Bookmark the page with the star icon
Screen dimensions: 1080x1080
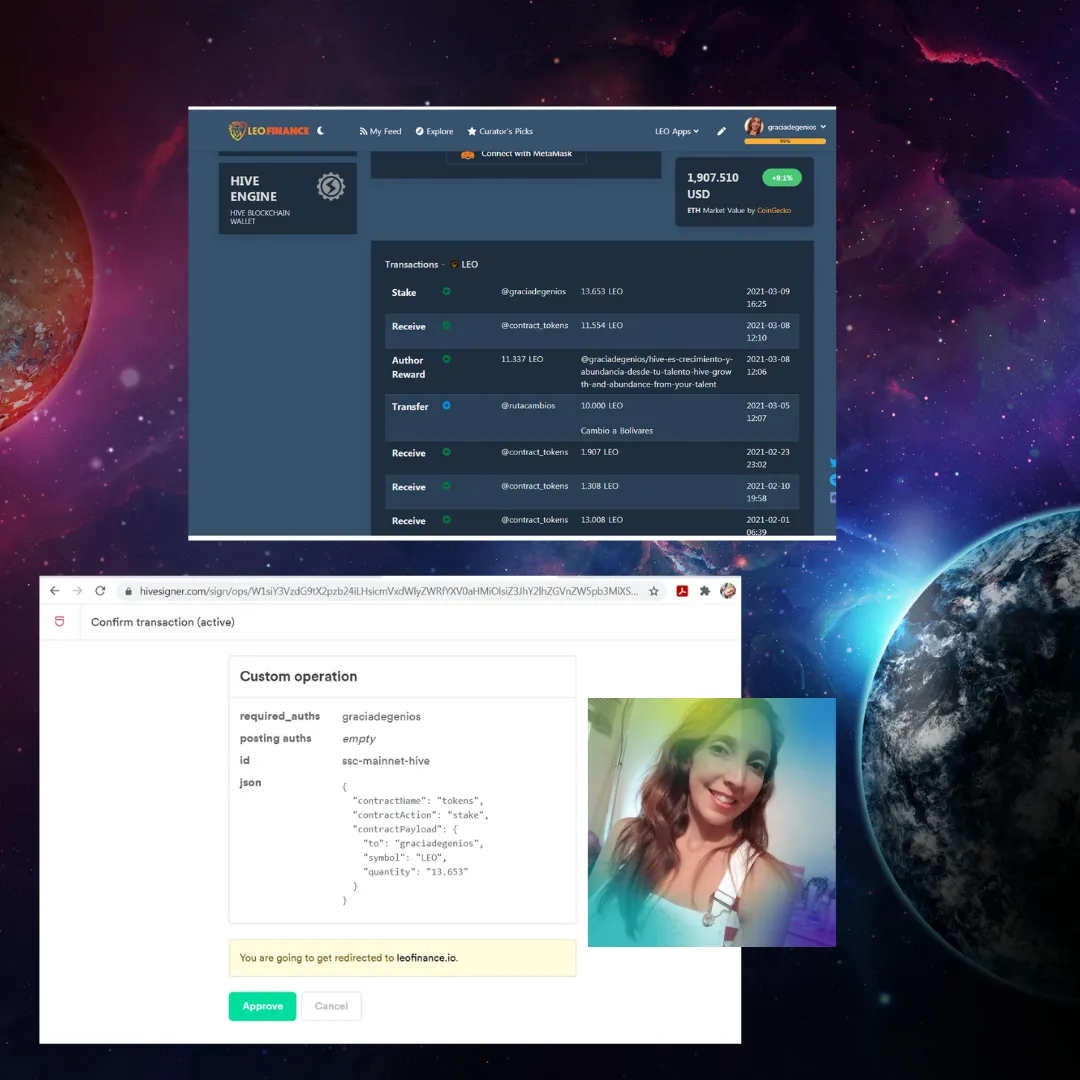pos(654,591)
